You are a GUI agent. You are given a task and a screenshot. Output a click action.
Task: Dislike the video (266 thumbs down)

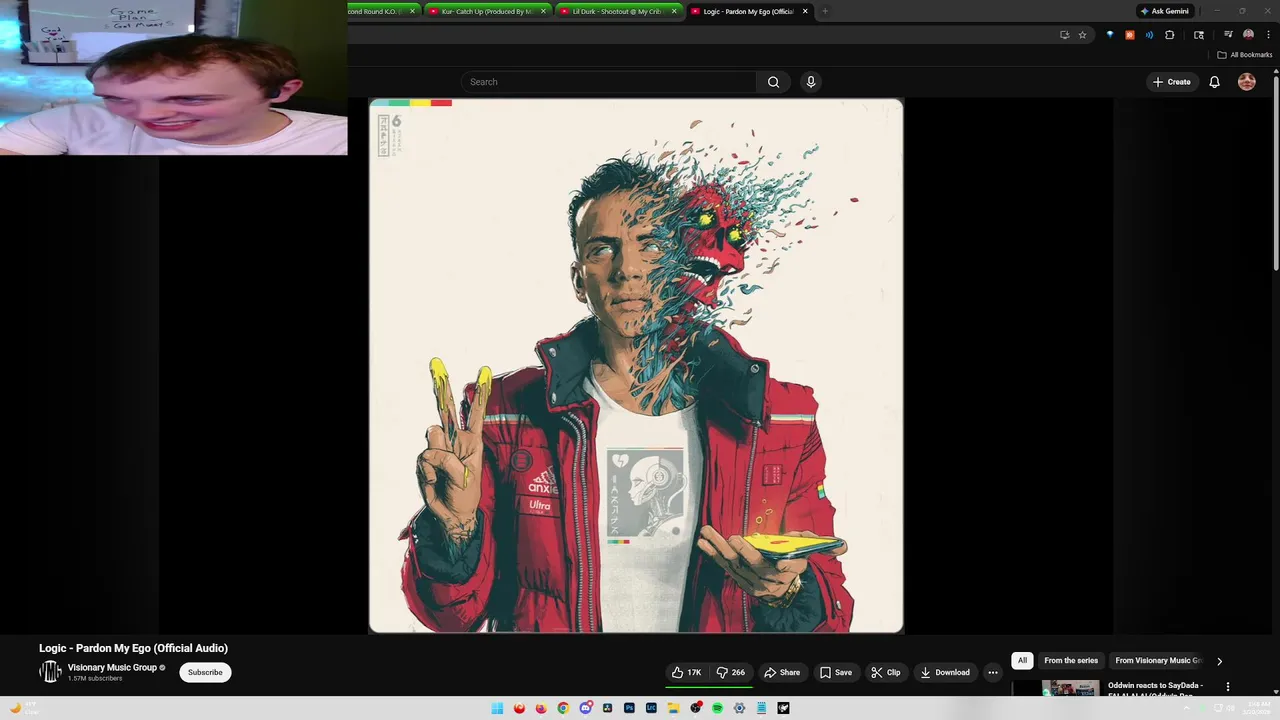731,672
